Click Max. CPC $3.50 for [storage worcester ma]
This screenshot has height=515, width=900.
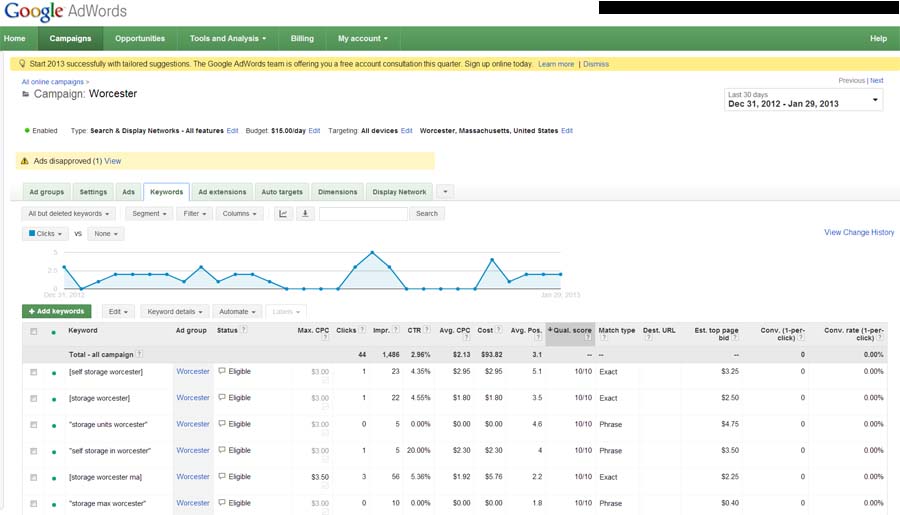click(320, 477)
